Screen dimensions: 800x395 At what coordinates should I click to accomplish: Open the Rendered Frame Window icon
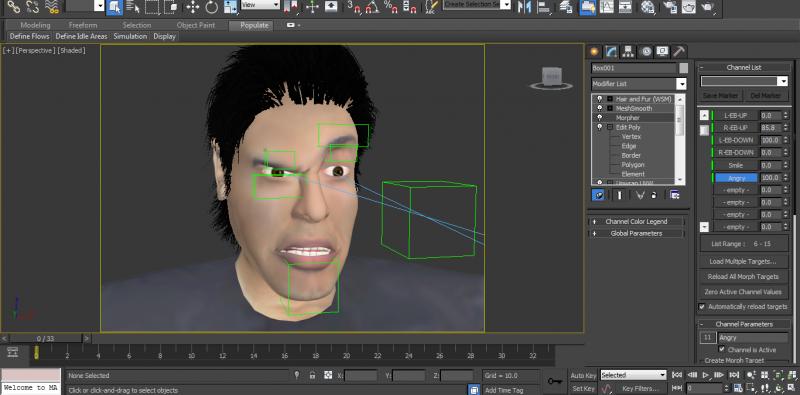[x=688, y=7]
